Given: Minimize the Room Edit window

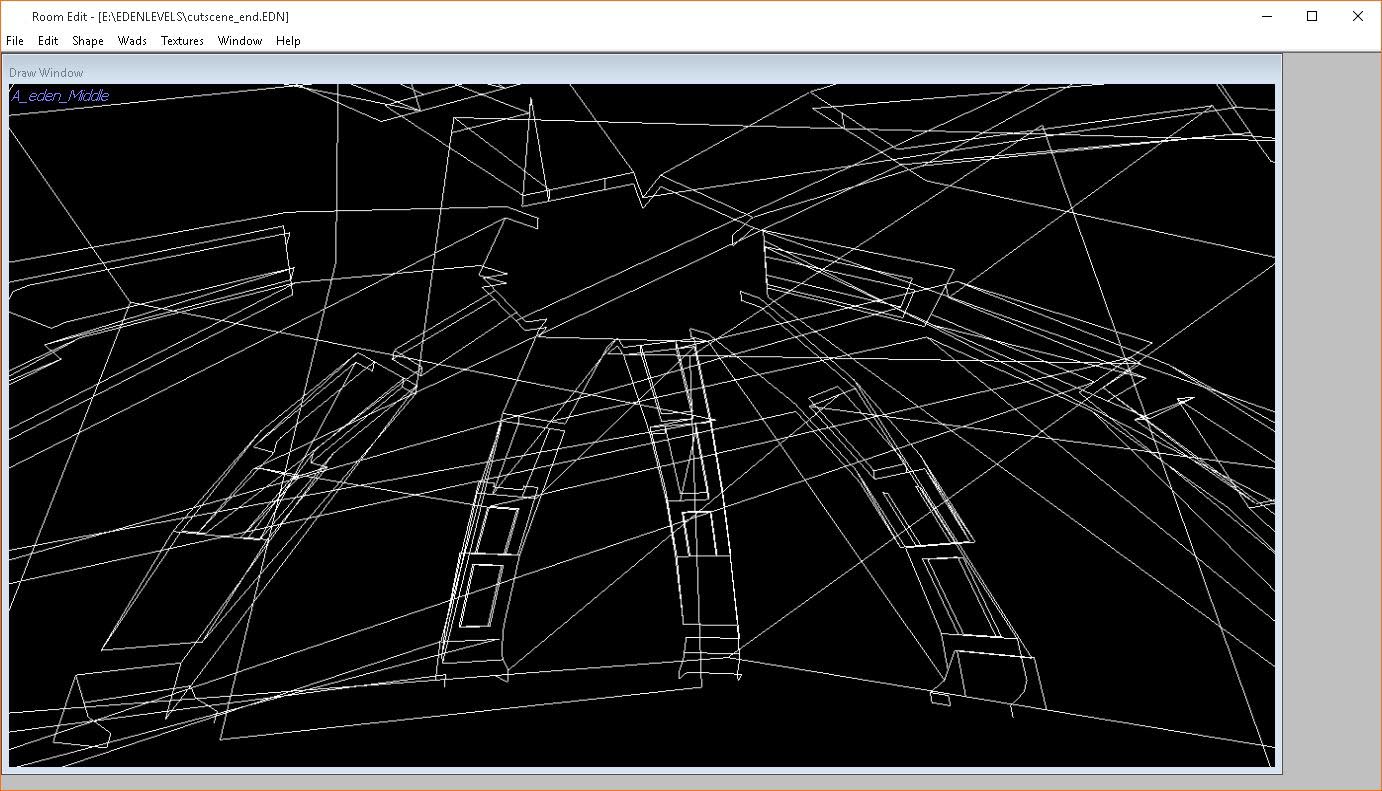Looking at the screenshot, I should 1267,16.
